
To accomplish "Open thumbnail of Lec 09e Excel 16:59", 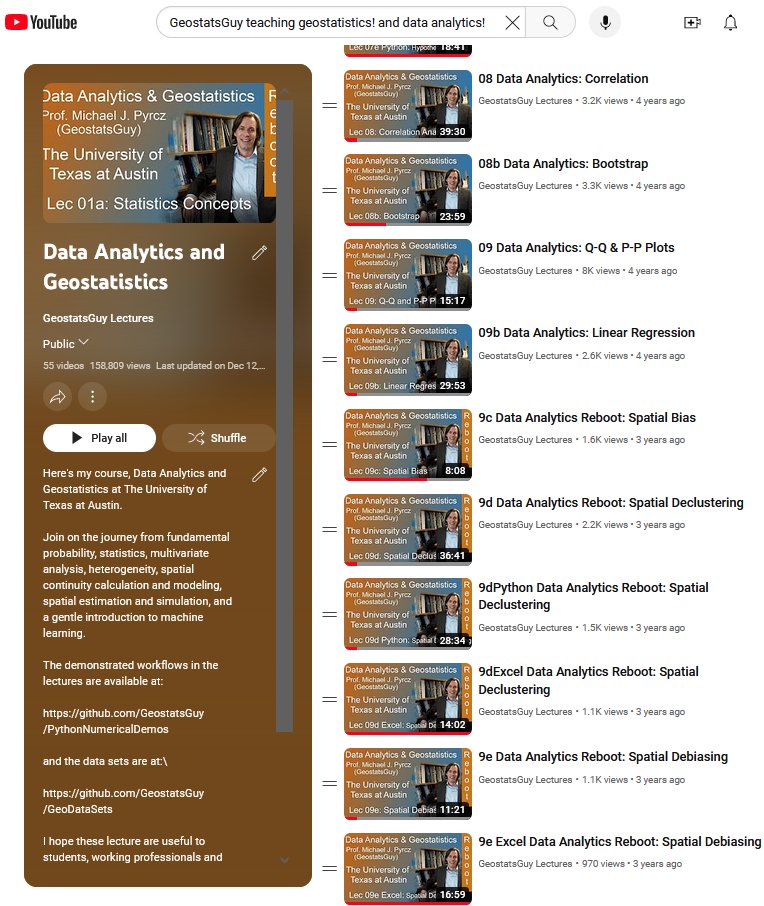I will tap(408, 869).
